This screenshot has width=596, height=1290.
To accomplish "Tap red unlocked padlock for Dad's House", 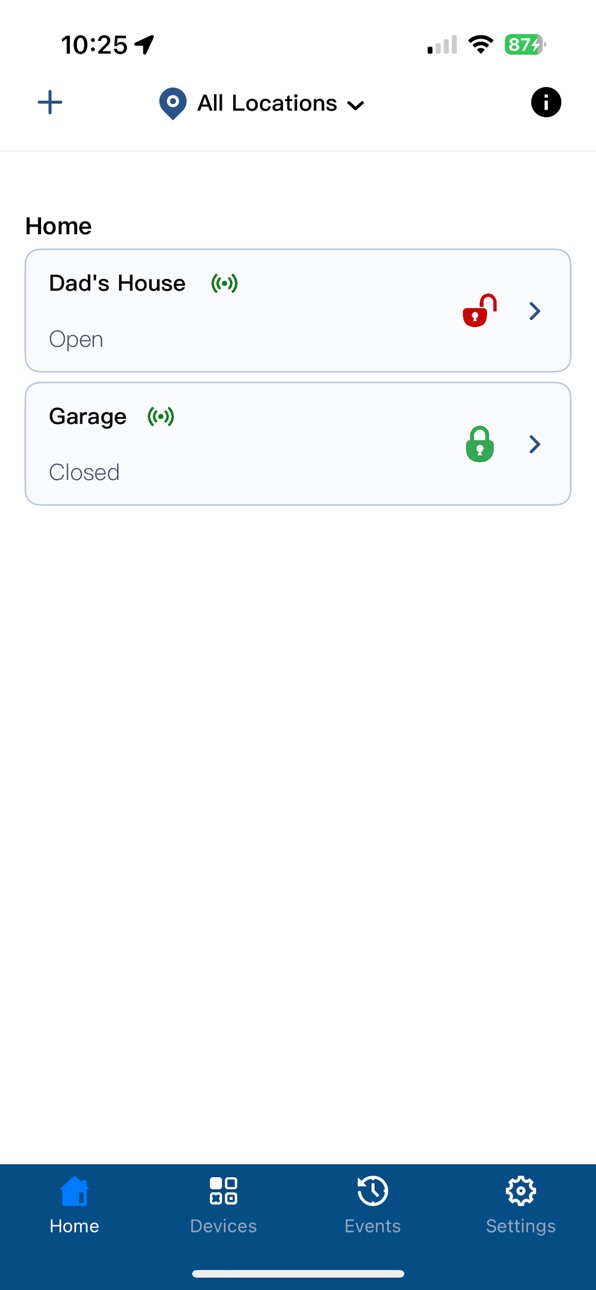I will click(480, 310).
